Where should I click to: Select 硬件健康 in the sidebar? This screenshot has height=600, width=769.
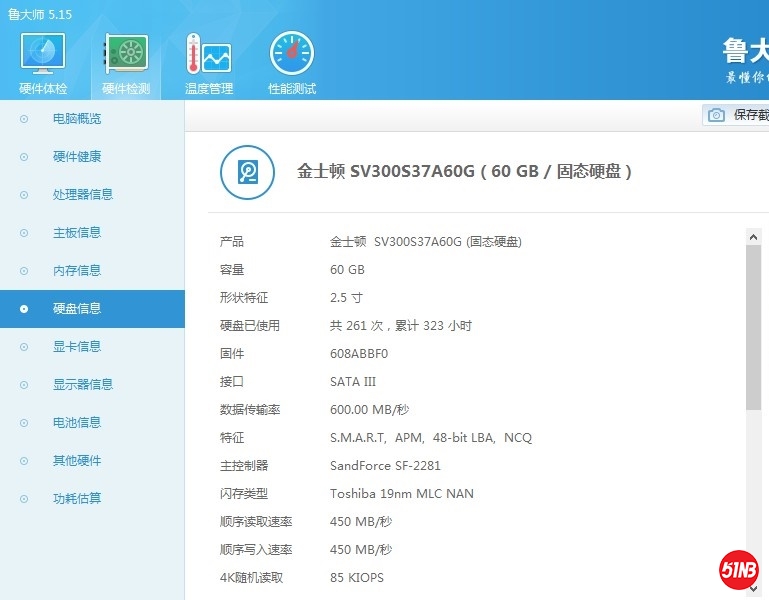point(77,157)
